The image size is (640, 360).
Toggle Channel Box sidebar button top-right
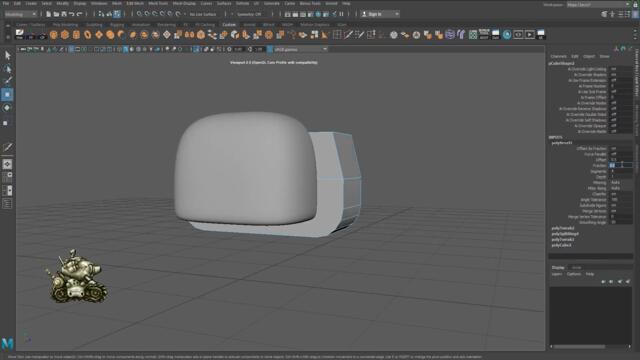click(636, 14)
